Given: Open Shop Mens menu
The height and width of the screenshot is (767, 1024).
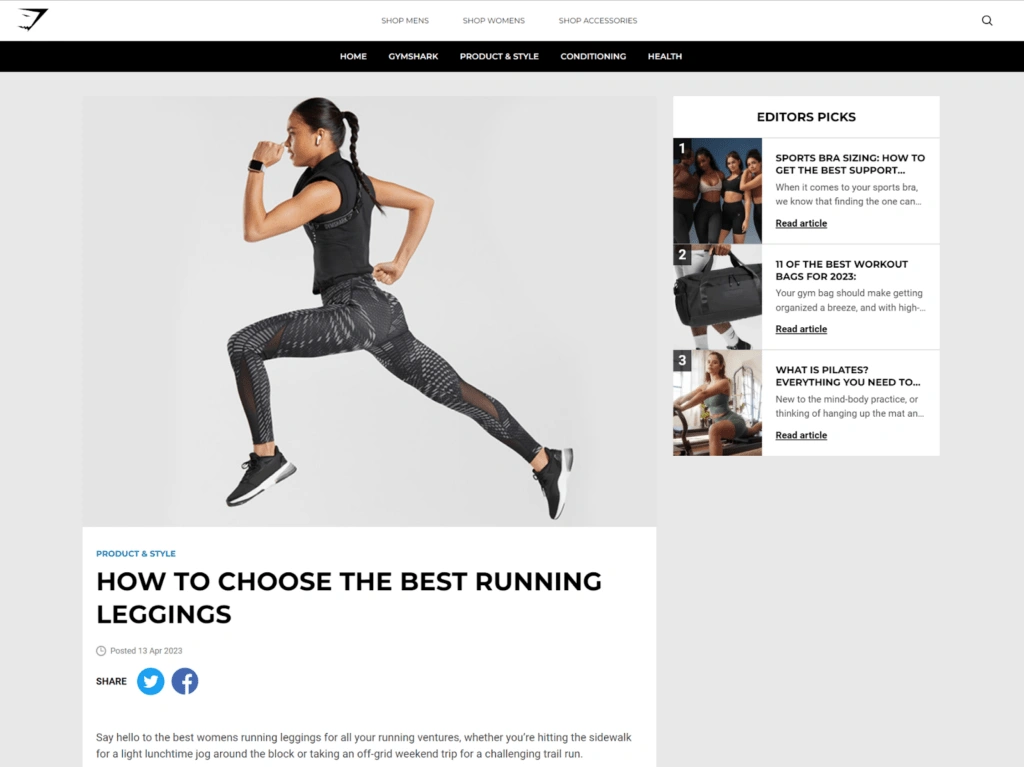Looking at the screenshot, I should click(405, 21).
